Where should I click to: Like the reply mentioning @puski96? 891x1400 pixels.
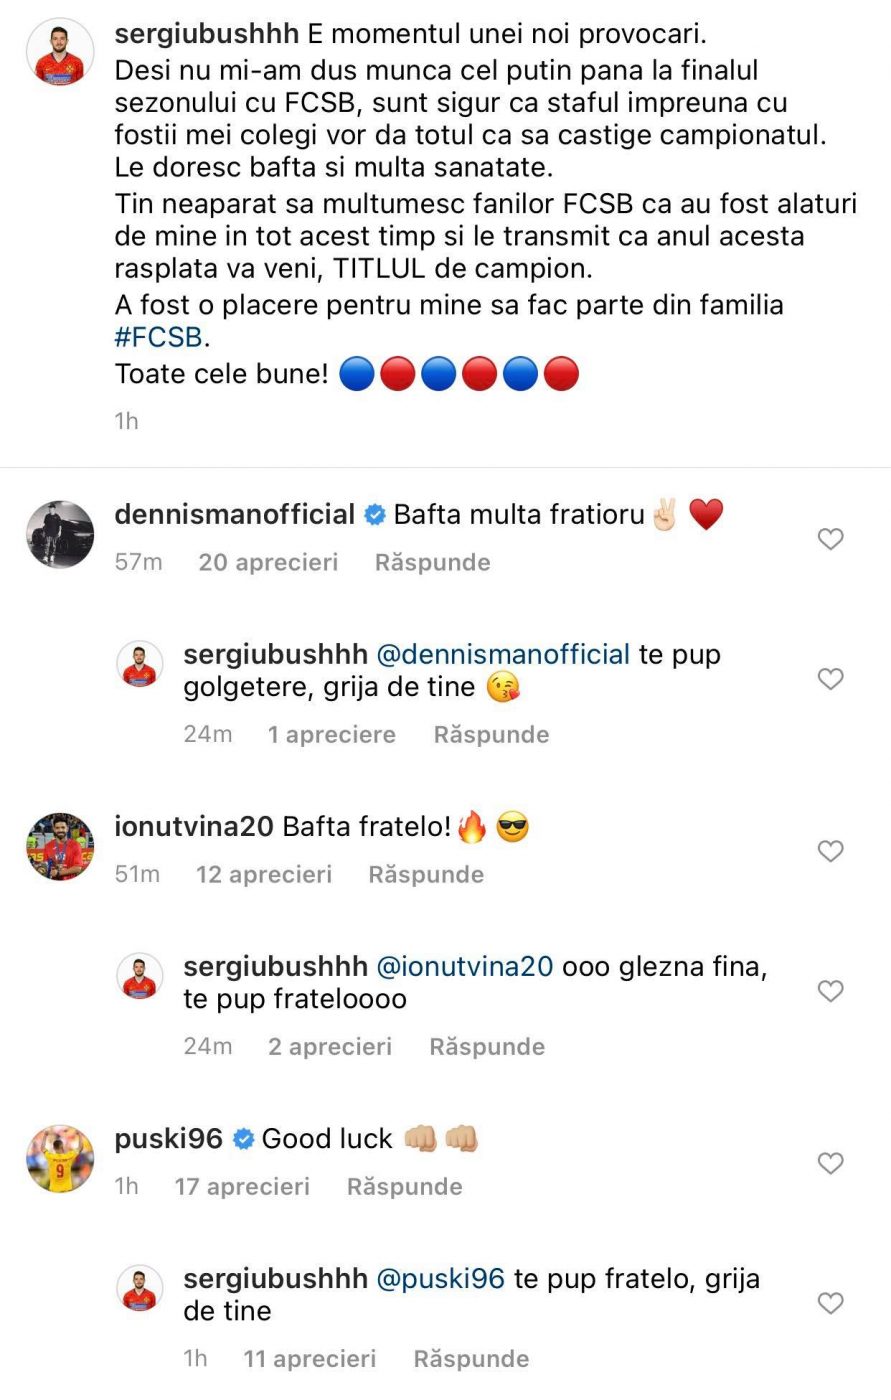tap(831, 1303)
